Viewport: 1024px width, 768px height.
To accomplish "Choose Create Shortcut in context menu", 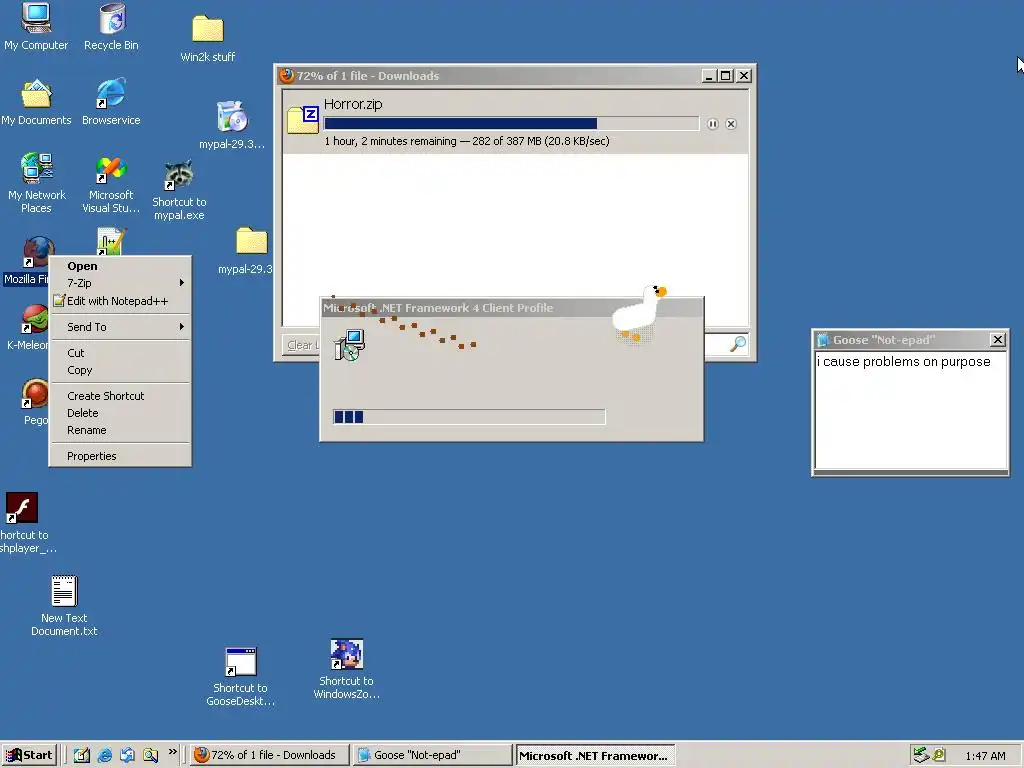I will (120, 396).
